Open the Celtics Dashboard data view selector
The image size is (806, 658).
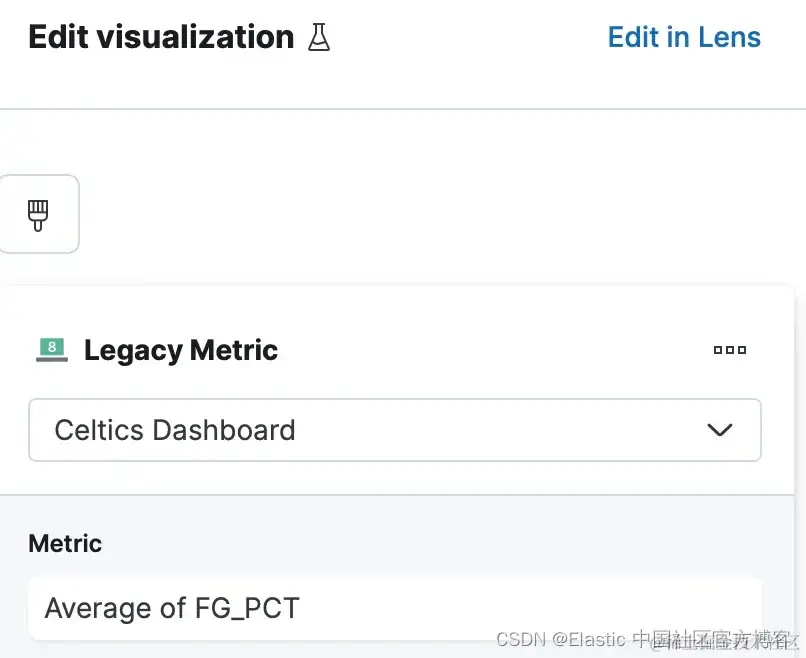tap(394, 430)
